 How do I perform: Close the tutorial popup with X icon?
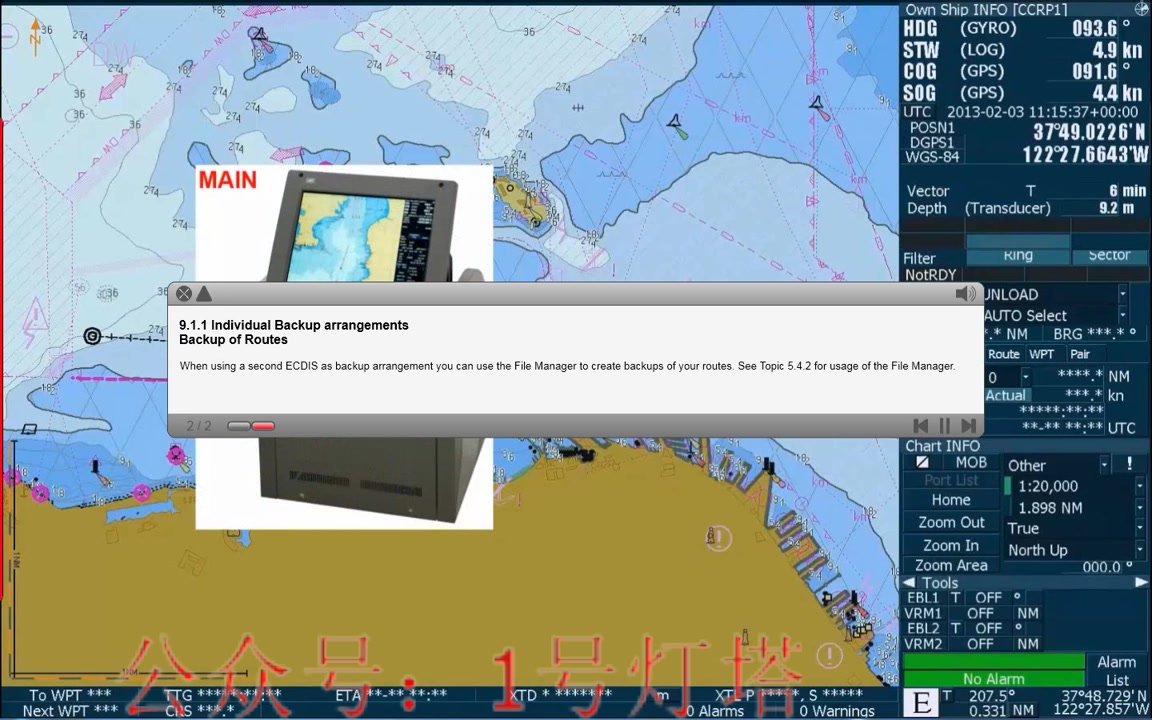pos(184,294)
